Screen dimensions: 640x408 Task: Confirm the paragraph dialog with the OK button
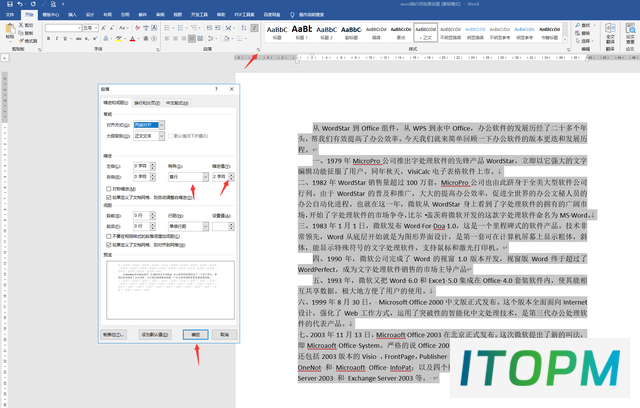(x=196, y=335)
